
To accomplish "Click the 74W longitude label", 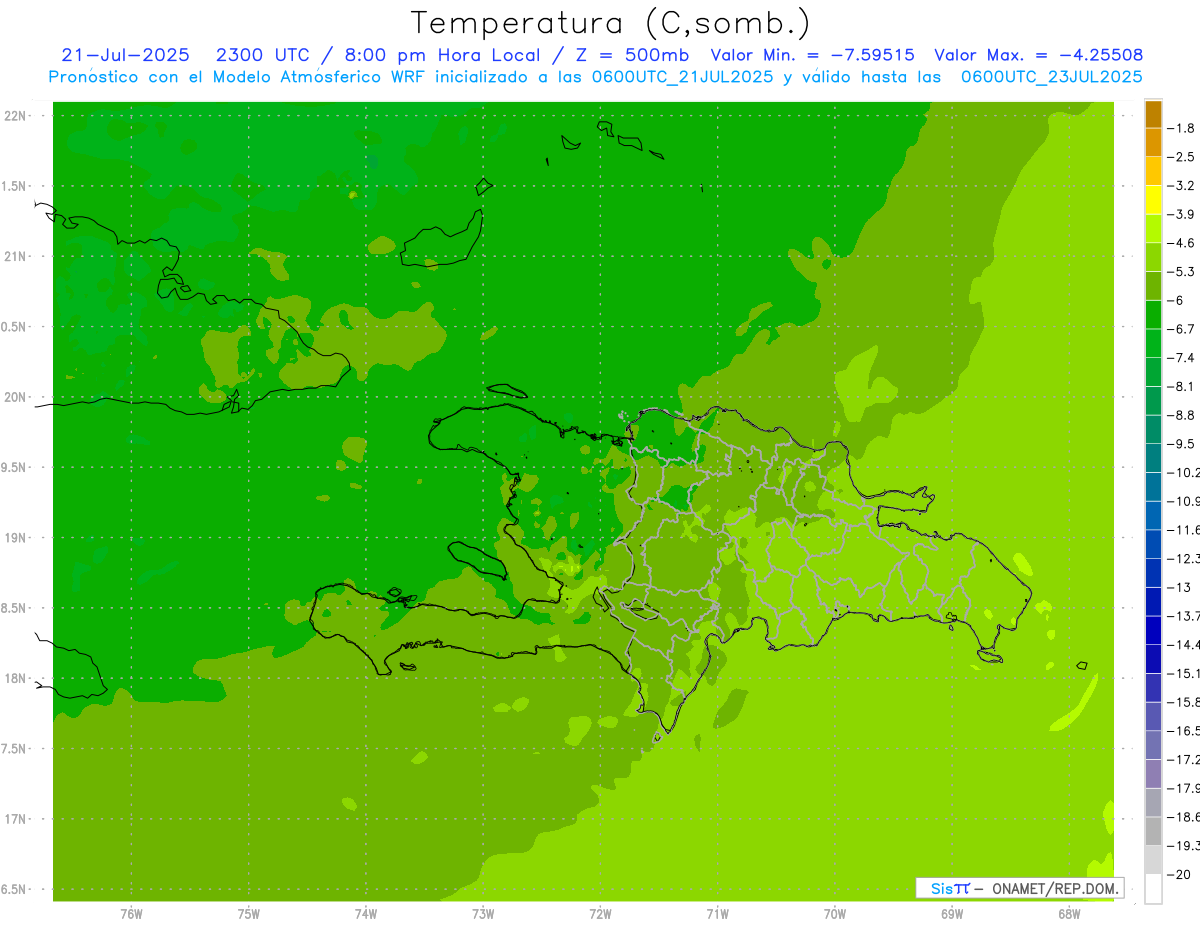I will pyautogui.click(x=366, y=914).
